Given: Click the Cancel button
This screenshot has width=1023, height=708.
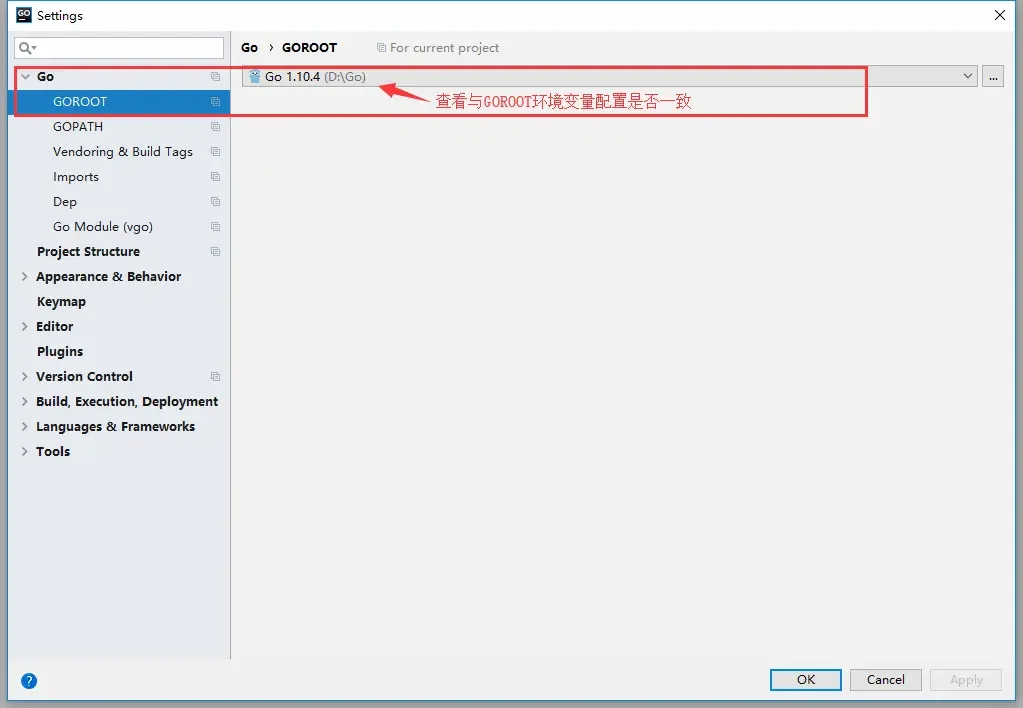Looking at the screenshot, I should point(886,679).
